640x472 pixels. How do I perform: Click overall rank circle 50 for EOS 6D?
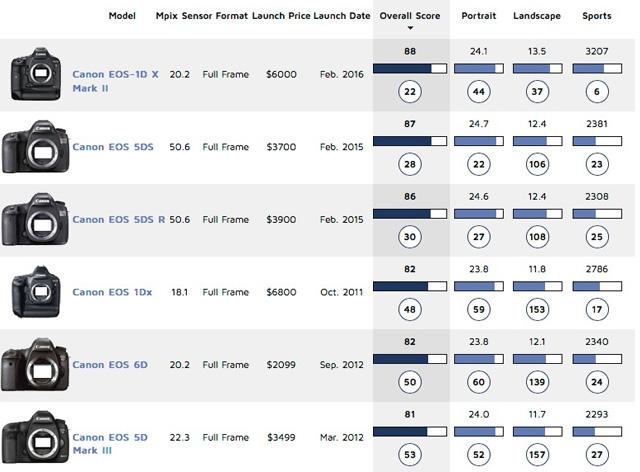point(410,382)
